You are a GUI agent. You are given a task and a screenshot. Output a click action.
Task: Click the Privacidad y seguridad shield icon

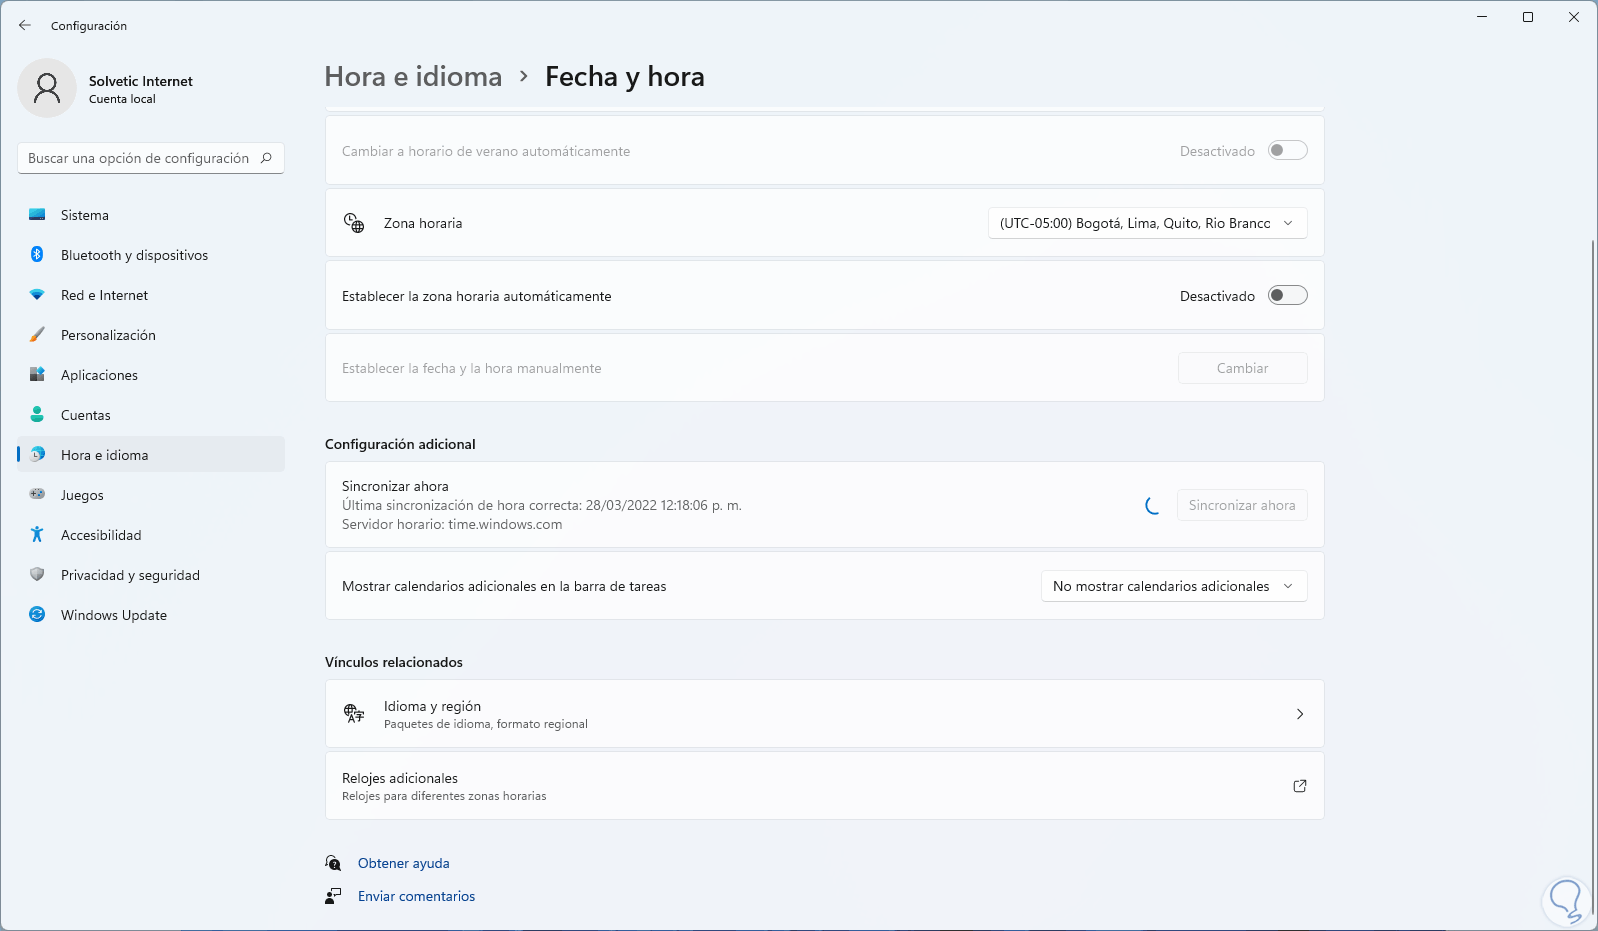[x=37, y=575]
